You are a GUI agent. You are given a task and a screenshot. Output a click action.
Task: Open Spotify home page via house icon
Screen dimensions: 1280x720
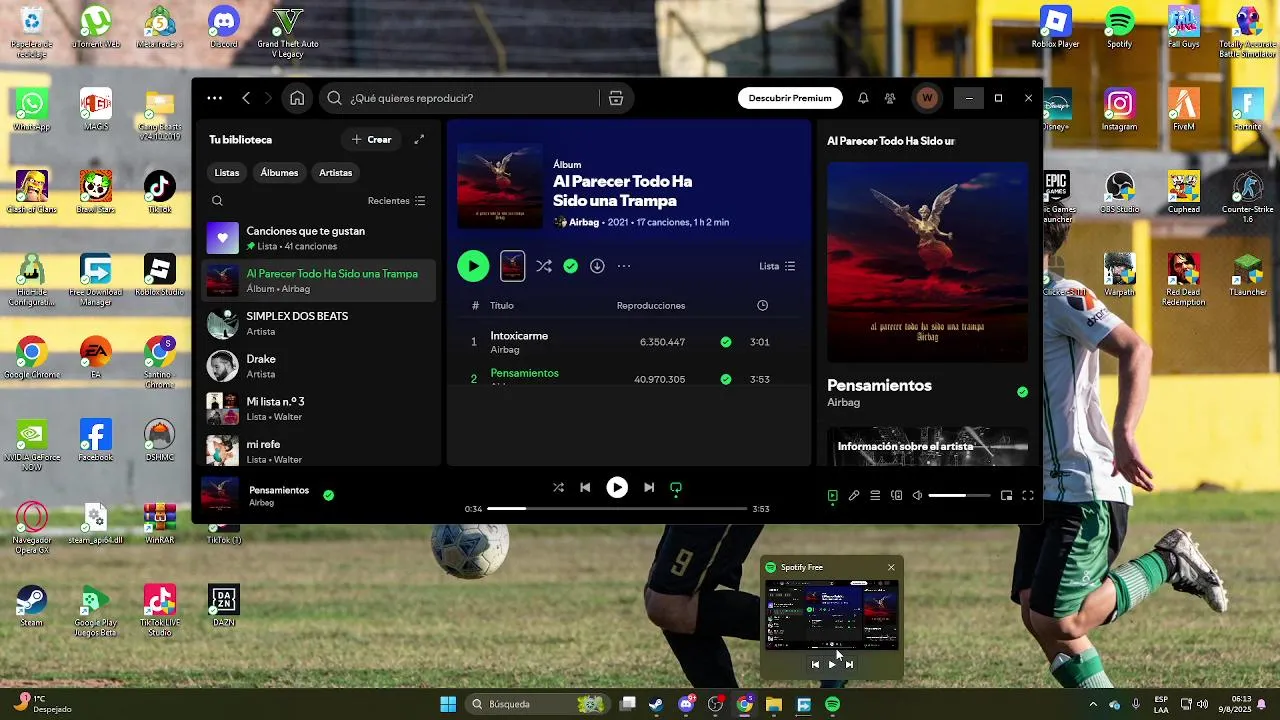(x=297, y=98)
